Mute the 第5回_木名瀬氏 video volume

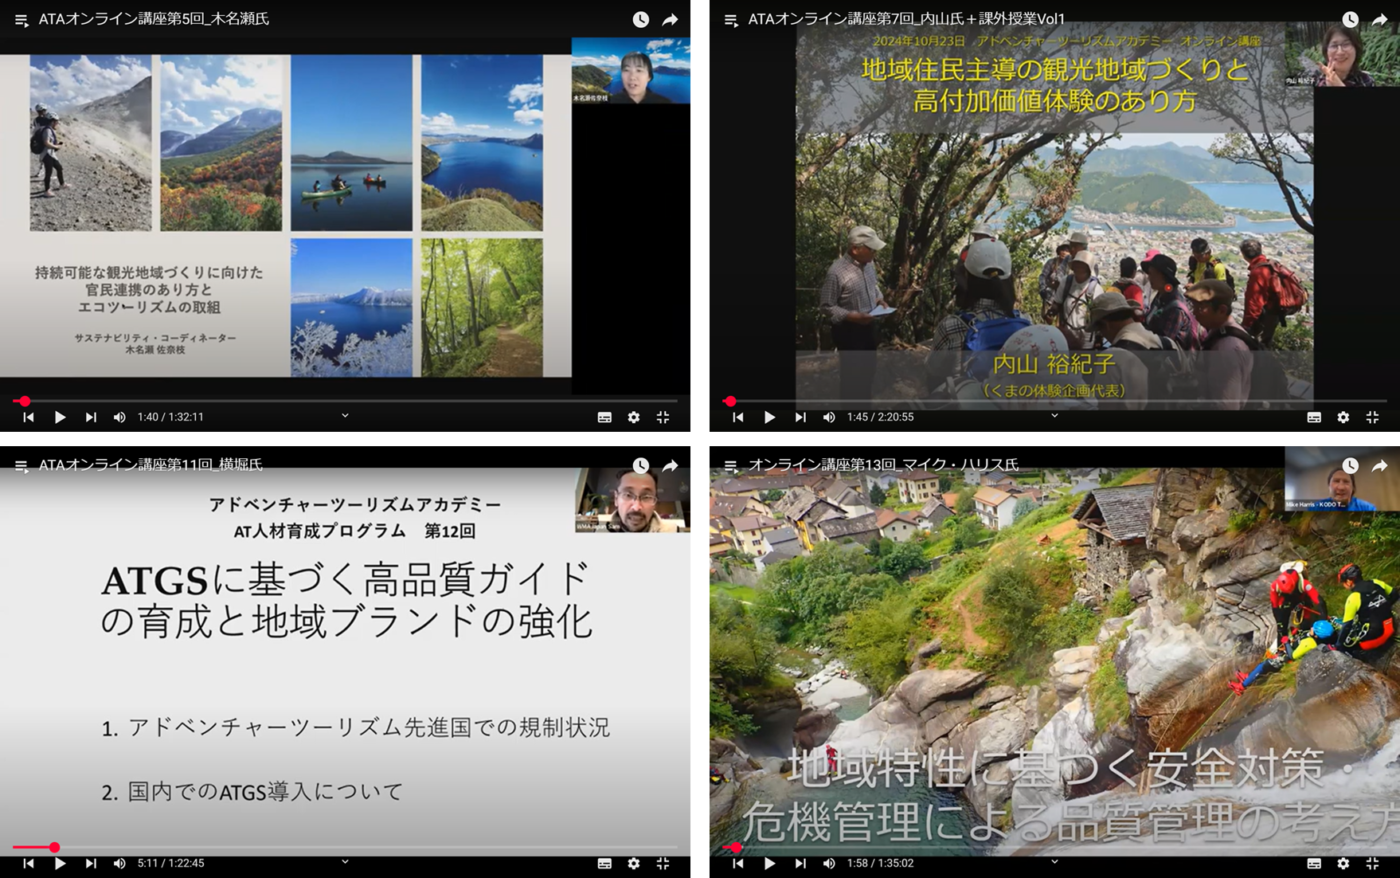click(x=120, y=417)
